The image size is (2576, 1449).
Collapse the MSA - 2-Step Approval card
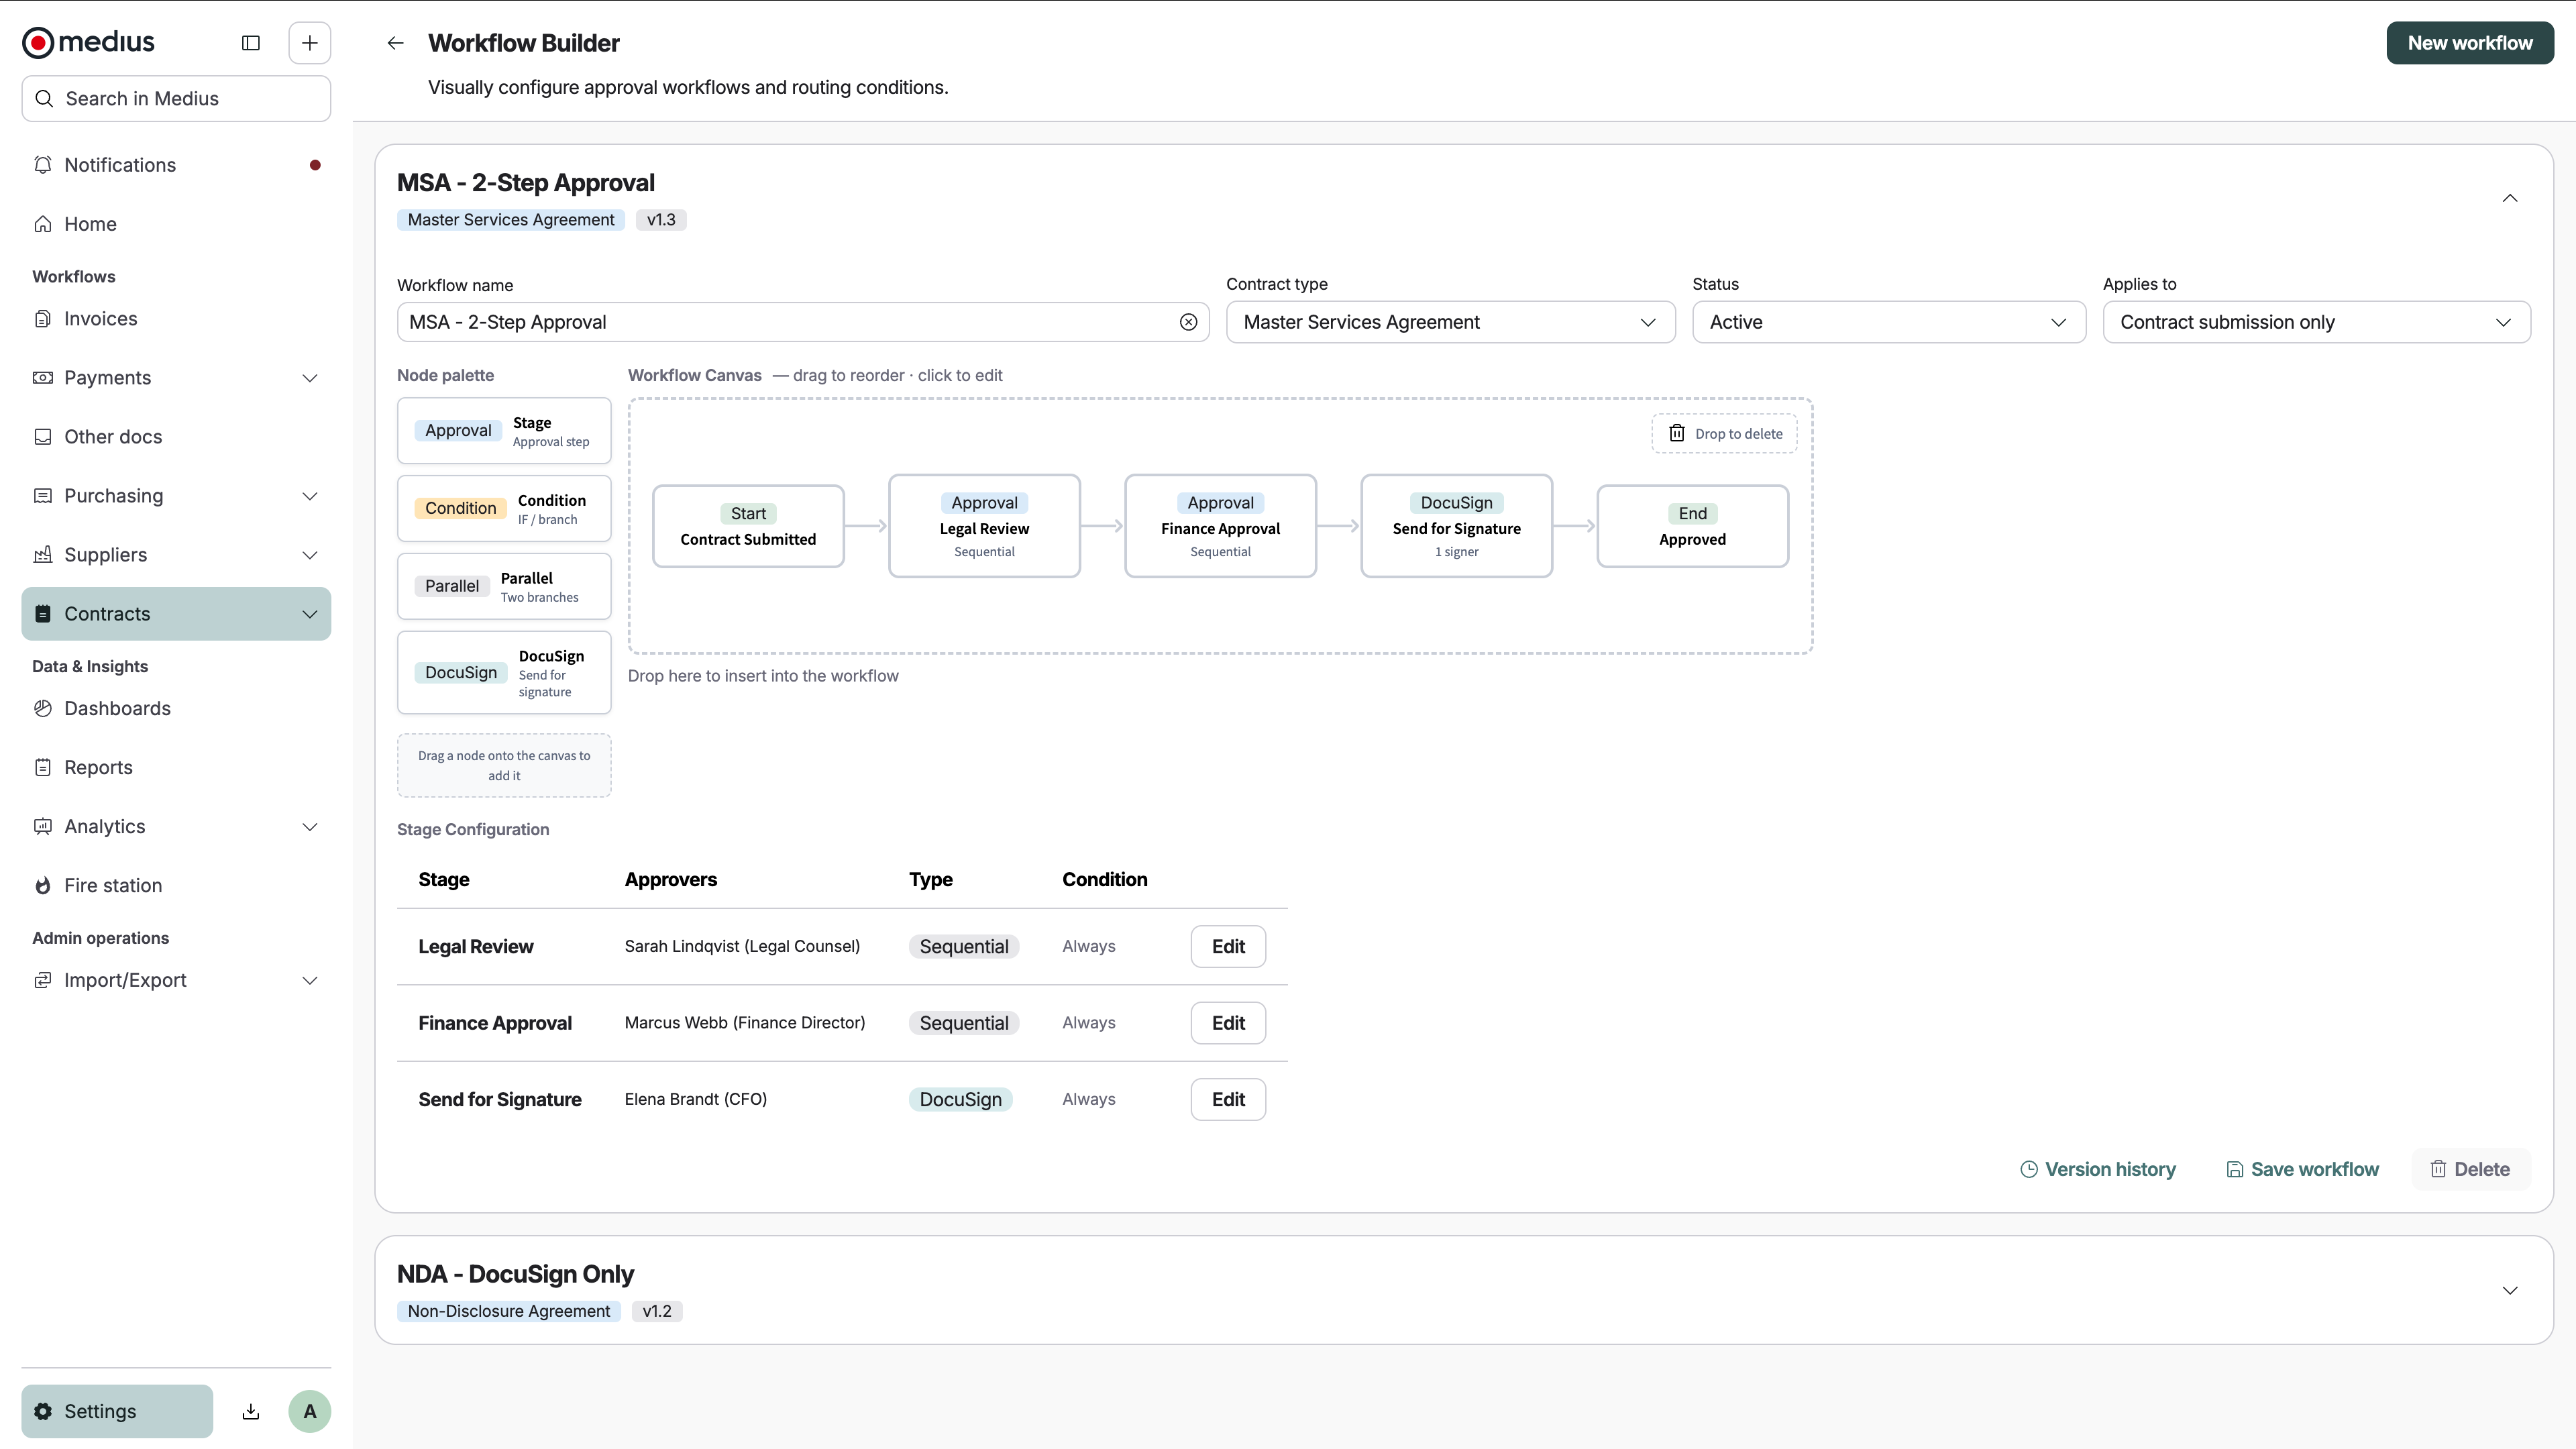(x=2510, y=198)
